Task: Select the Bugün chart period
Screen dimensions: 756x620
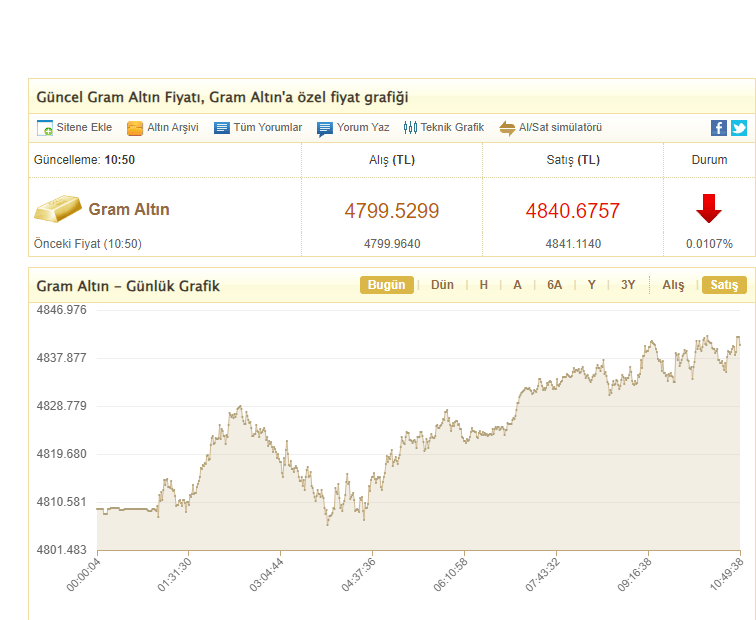Action: click(386, 285)
